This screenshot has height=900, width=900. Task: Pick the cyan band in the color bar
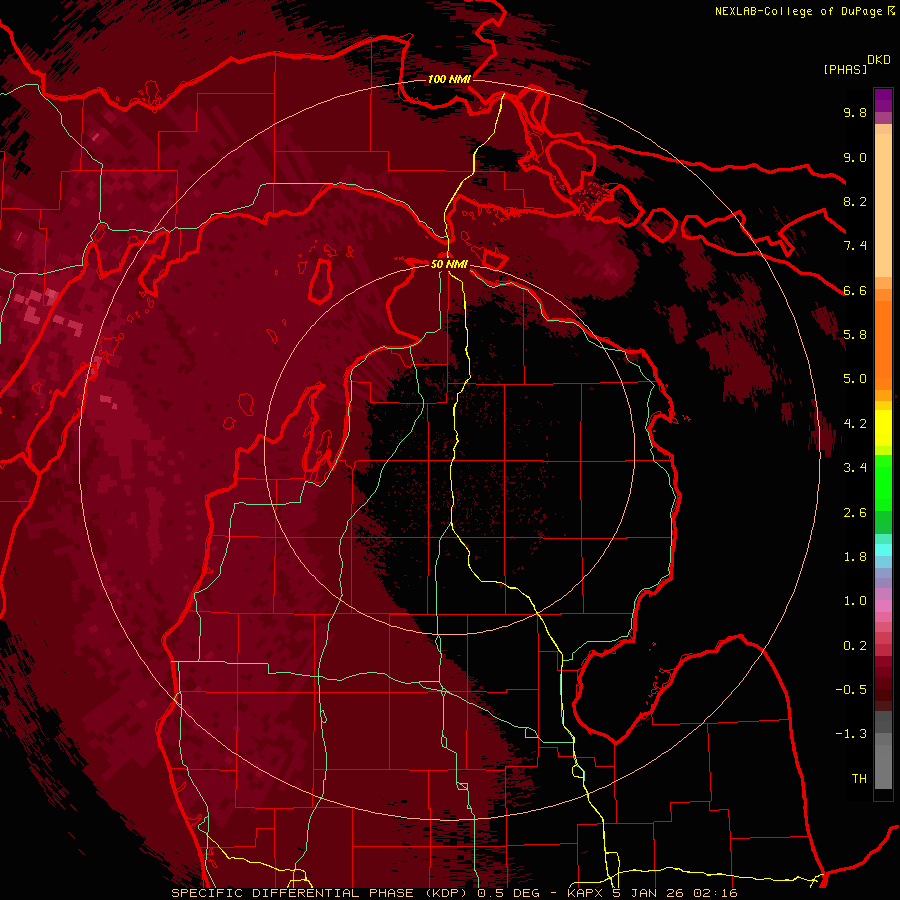click(x=883, y=549)
